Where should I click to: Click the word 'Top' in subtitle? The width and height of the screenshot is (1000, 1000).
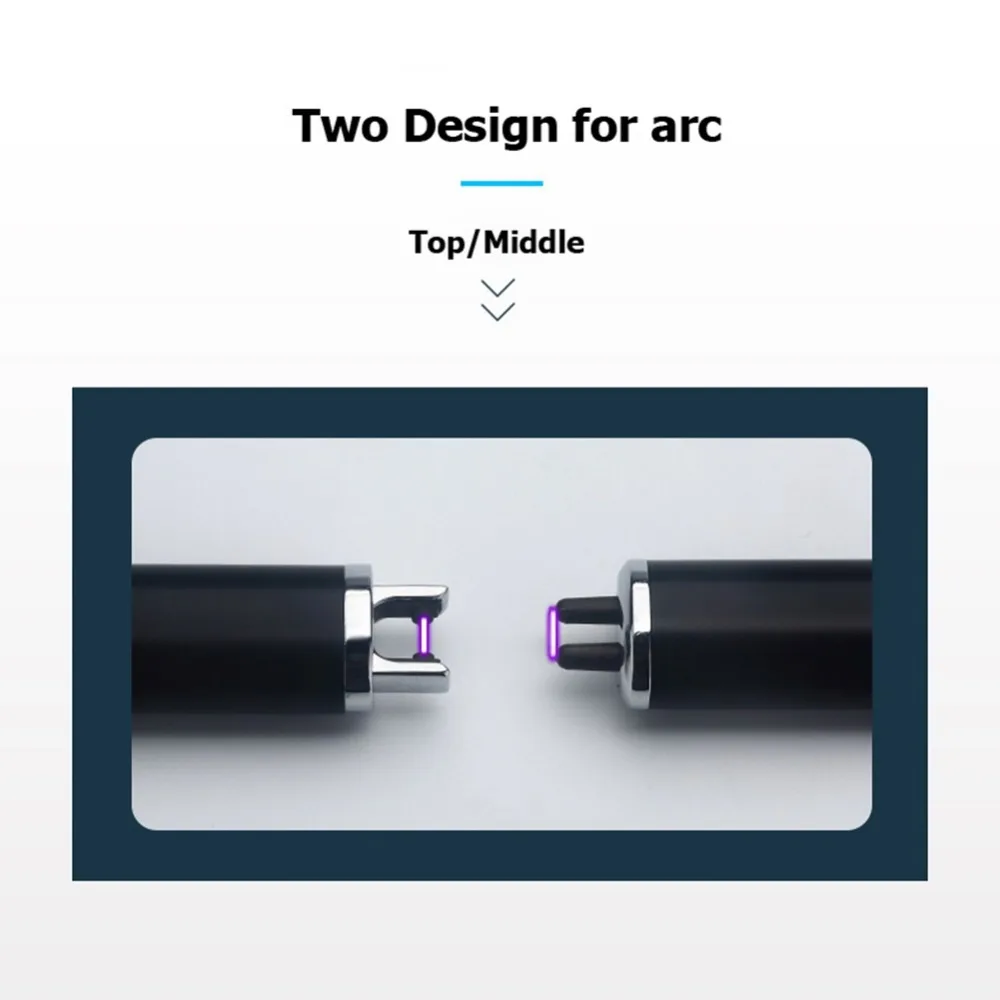tap(438, 242)
